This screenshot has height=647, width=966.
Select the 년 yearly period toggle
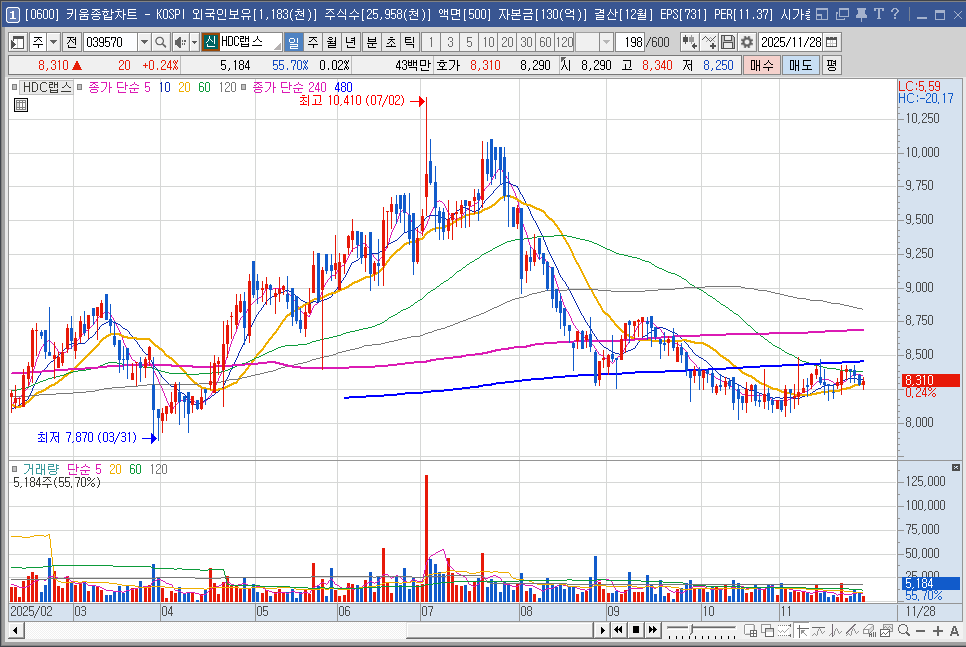pos(351,42)
